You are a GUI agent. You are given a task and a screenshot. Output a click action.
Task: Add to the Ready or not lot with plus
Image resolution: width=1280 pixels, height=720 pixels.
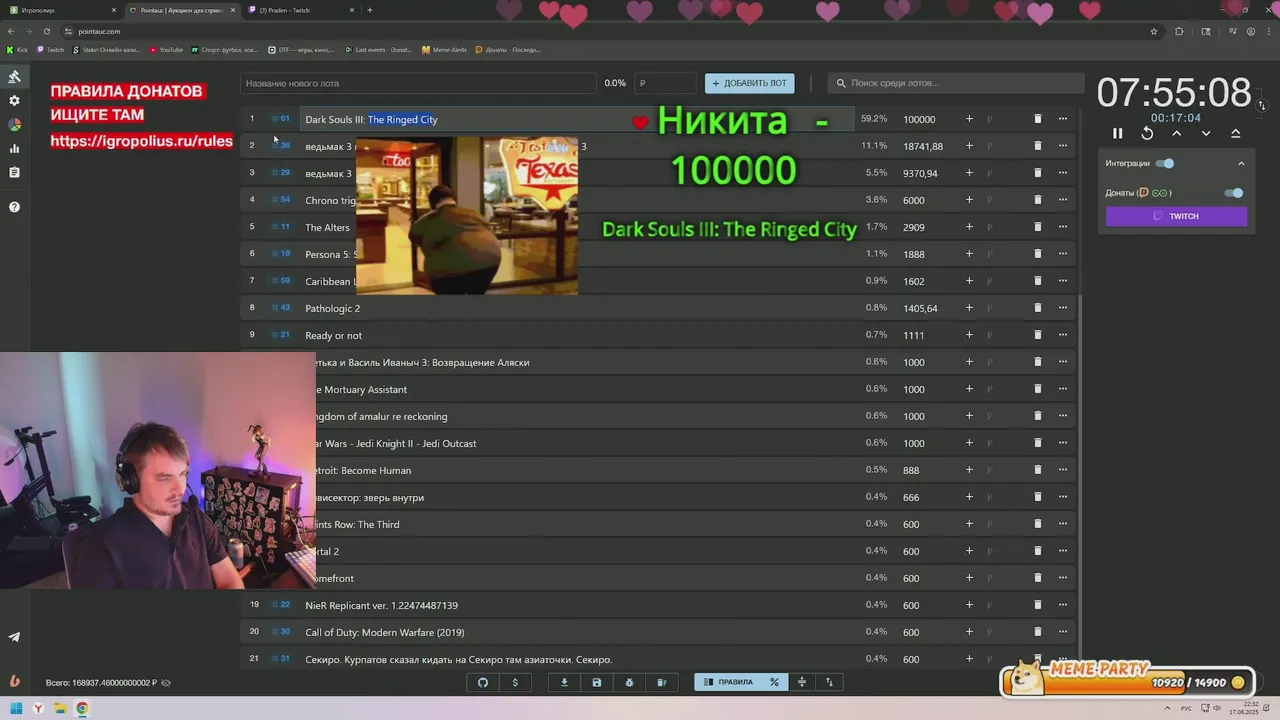click(969, 335)
